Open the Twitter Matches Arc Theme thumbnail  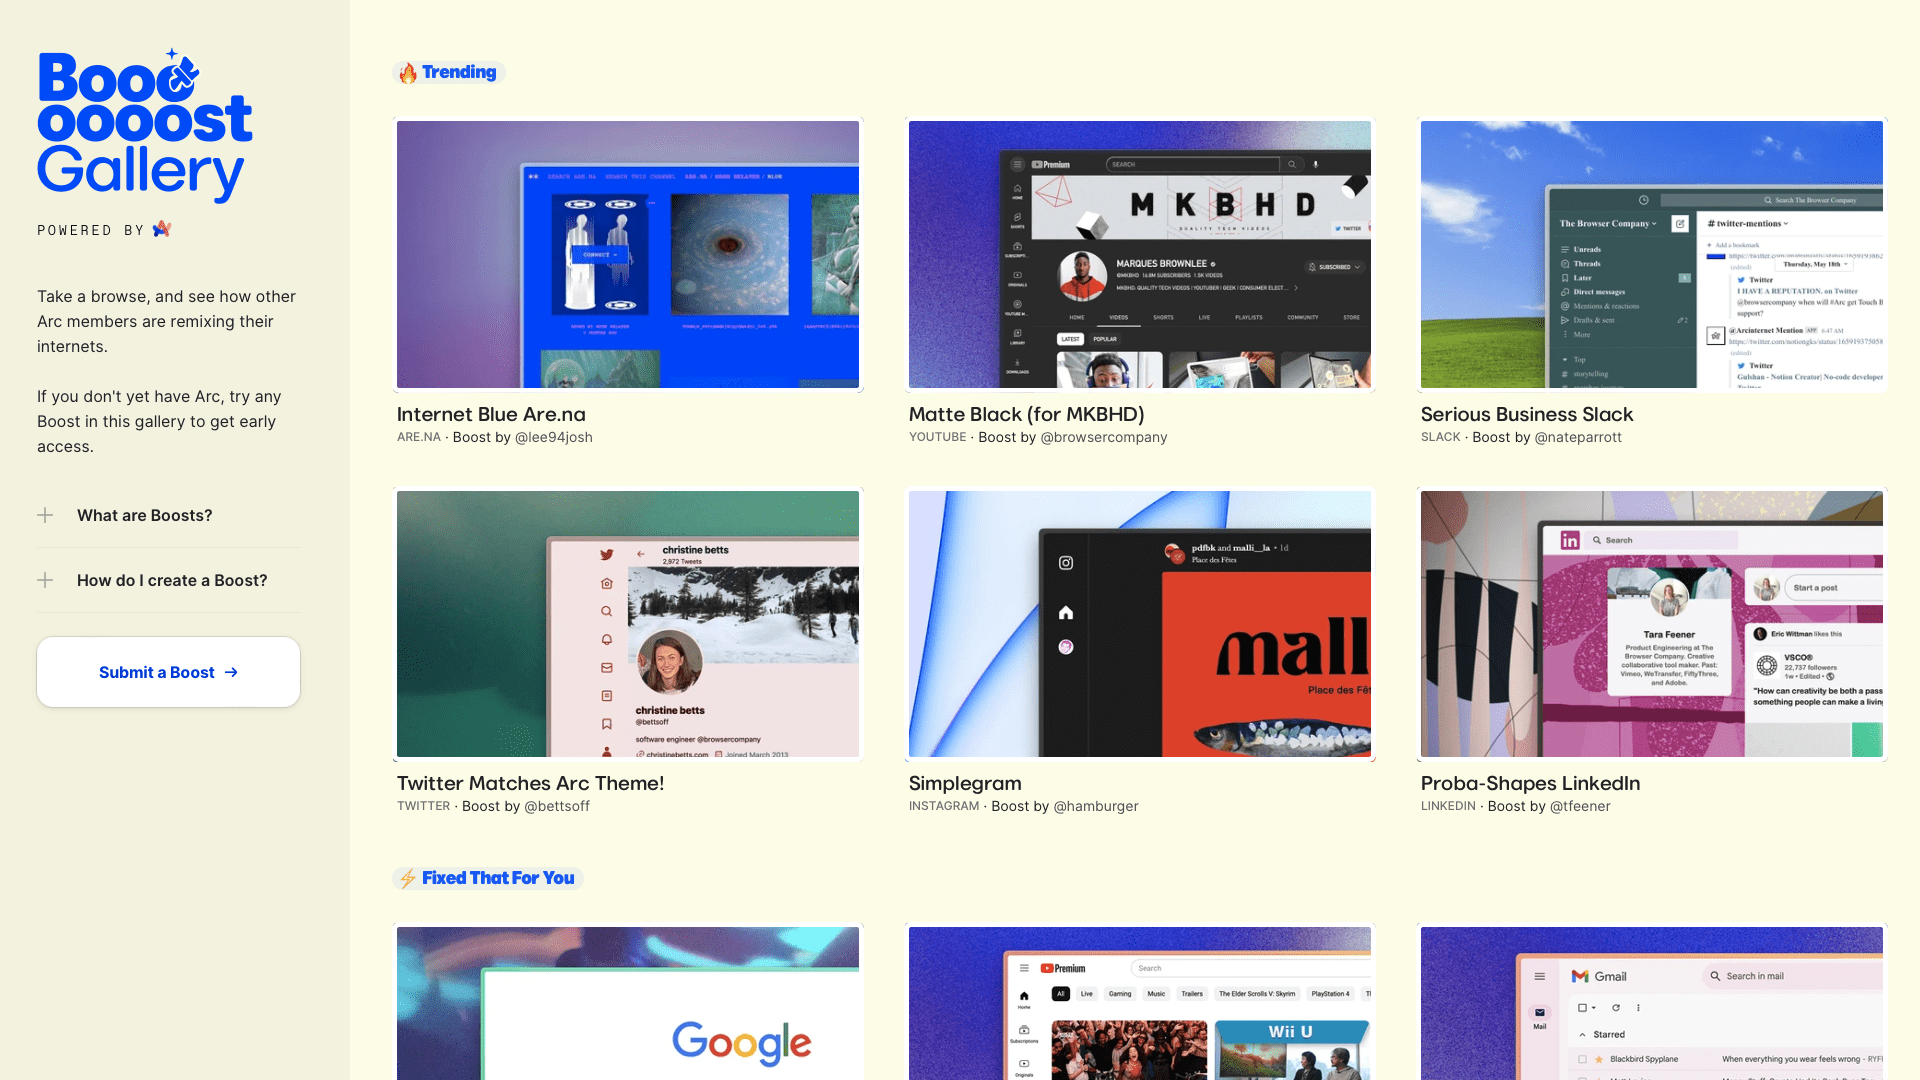628,623
